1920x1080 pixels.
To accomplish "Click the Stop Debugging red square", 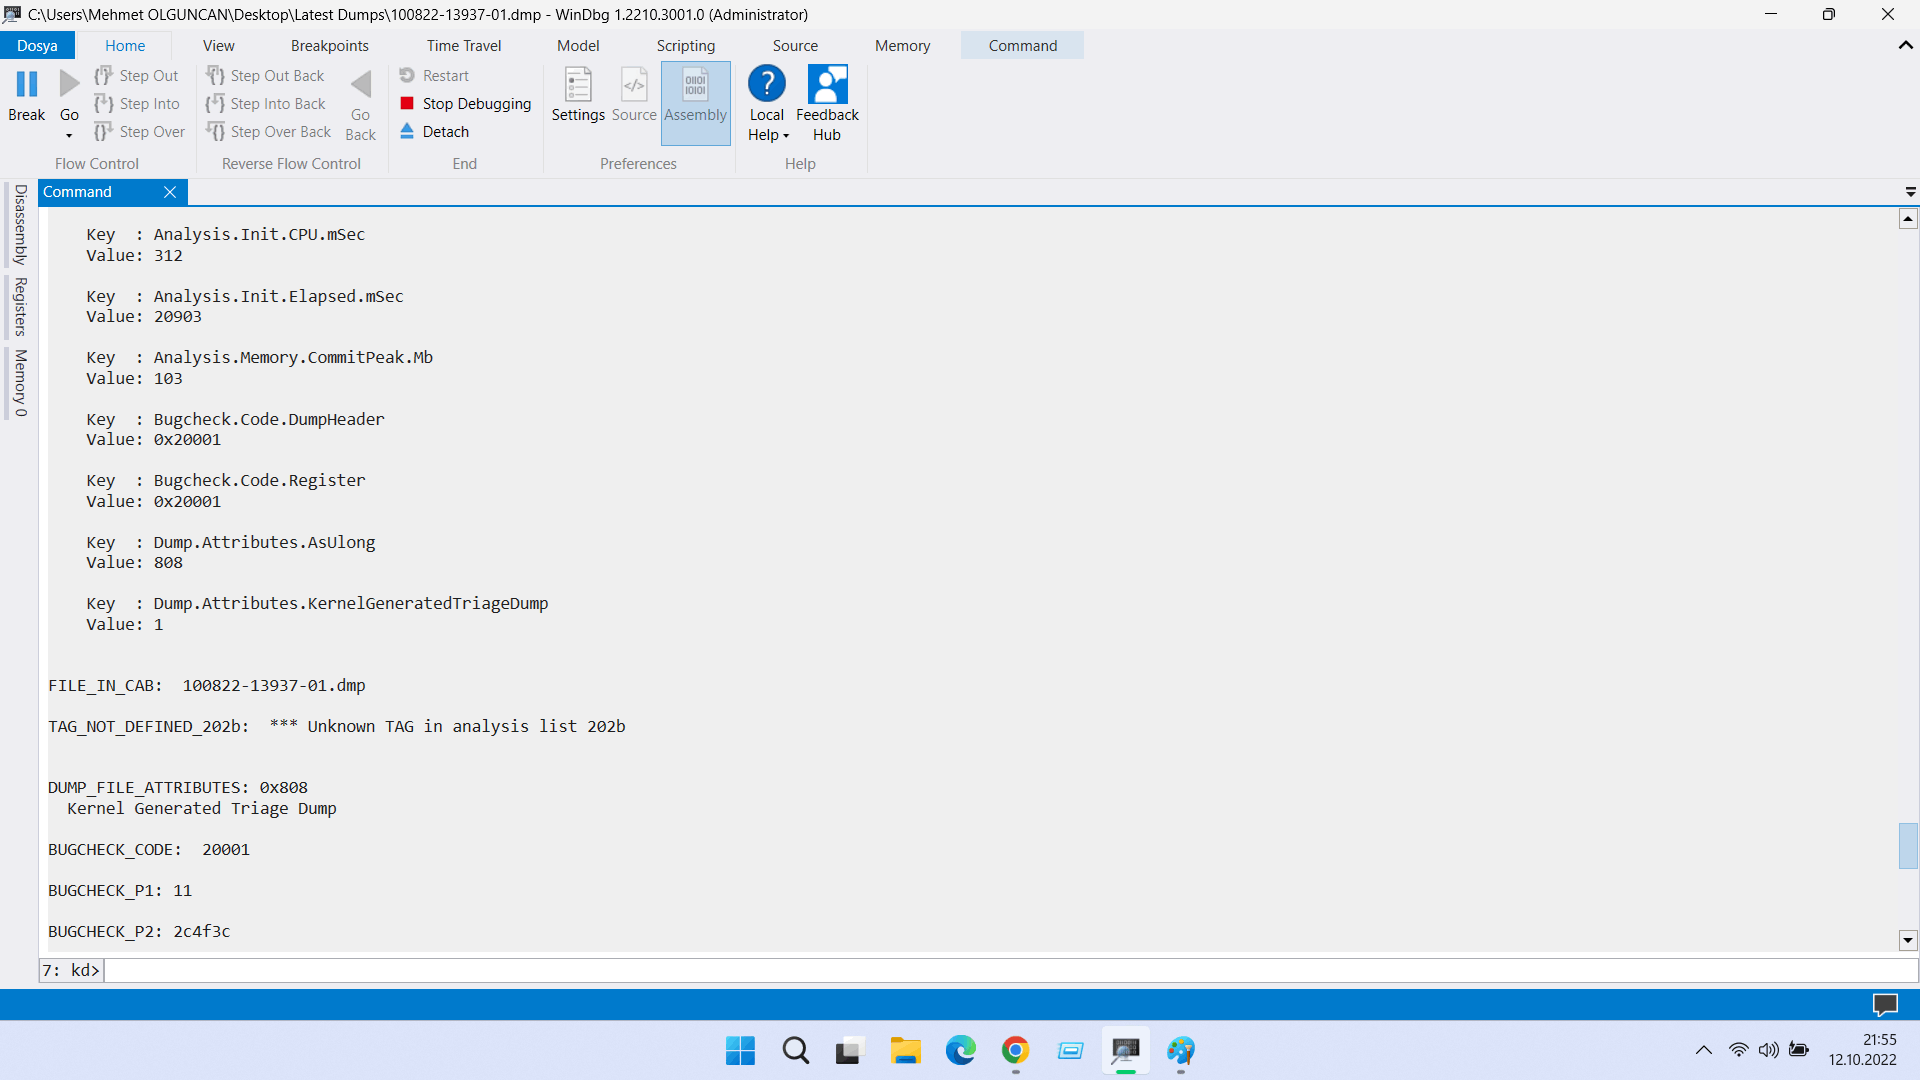I will tap(407, 103).
